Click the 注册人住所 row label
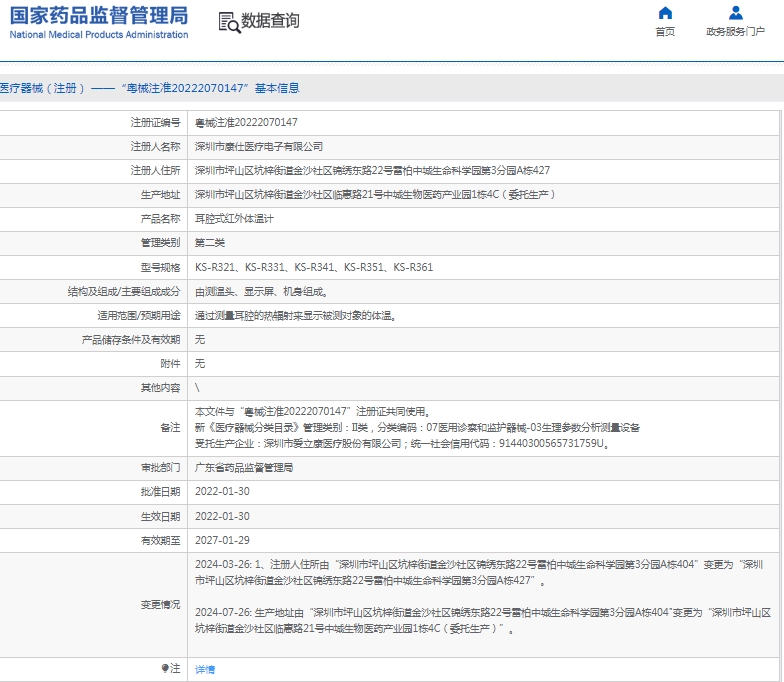Image resolution: width=784 pixels, height=682 pixels. click(x=155, y=170)
